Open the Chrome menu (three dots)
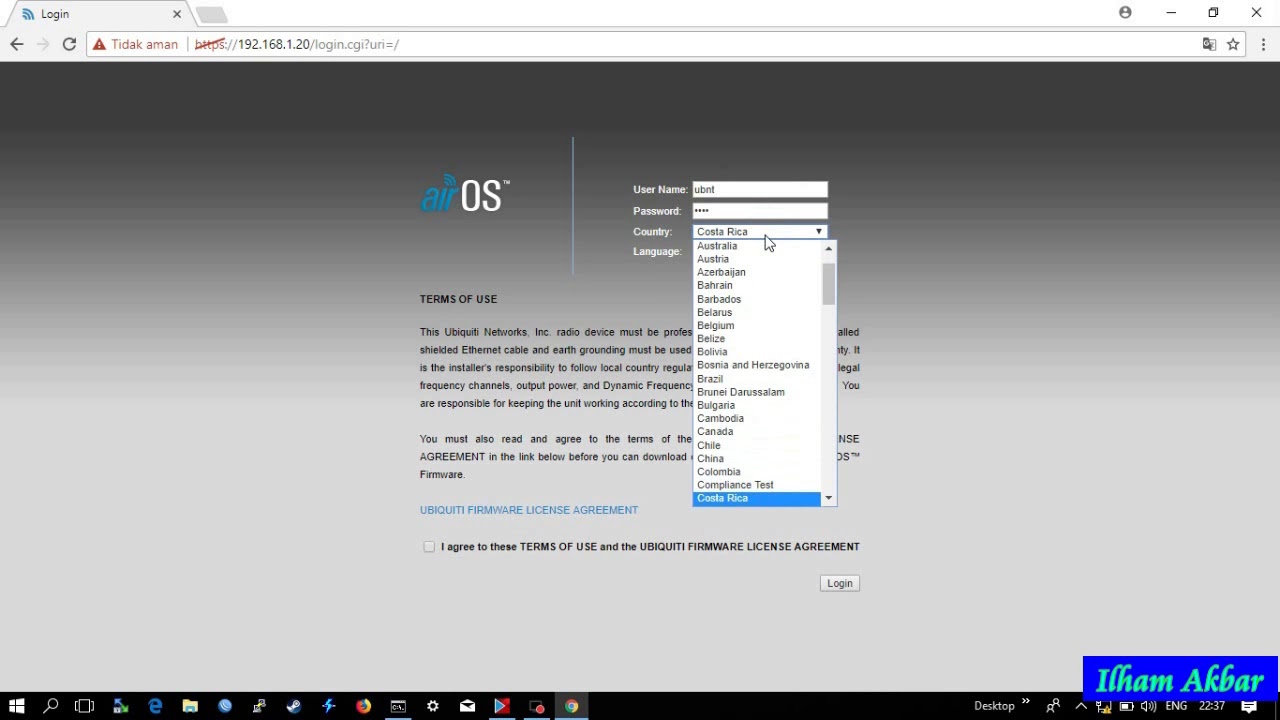Viewport: 1280px width, 720px height. (1264, 44)
